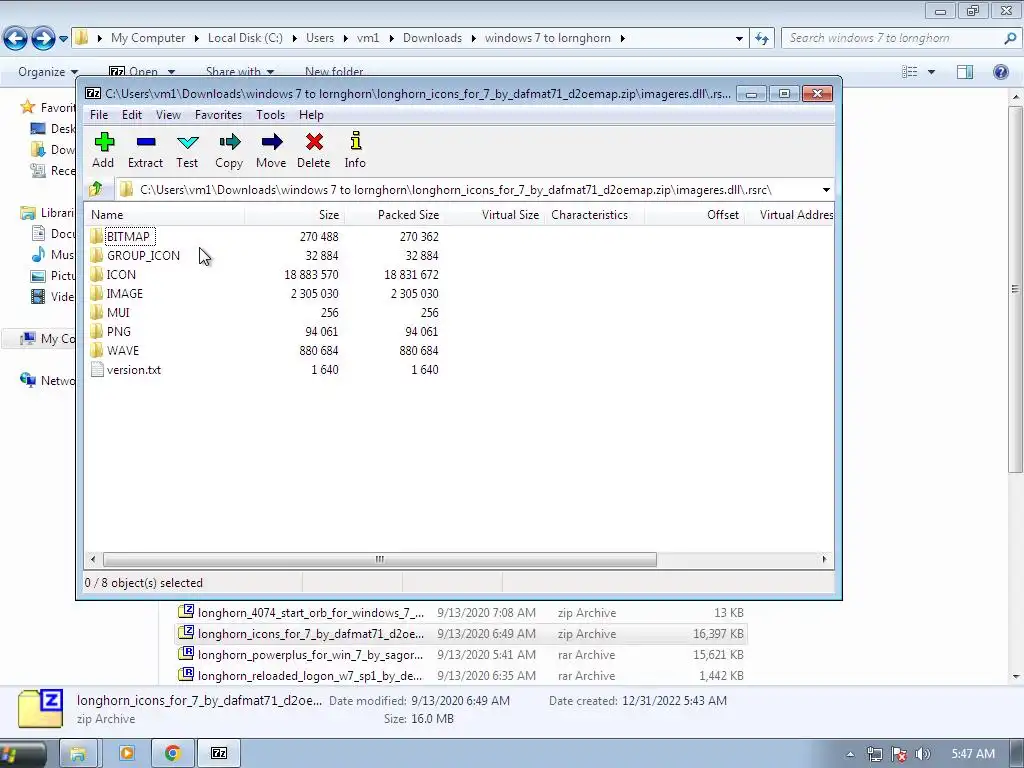Sort by the Packed Size column

394,215
